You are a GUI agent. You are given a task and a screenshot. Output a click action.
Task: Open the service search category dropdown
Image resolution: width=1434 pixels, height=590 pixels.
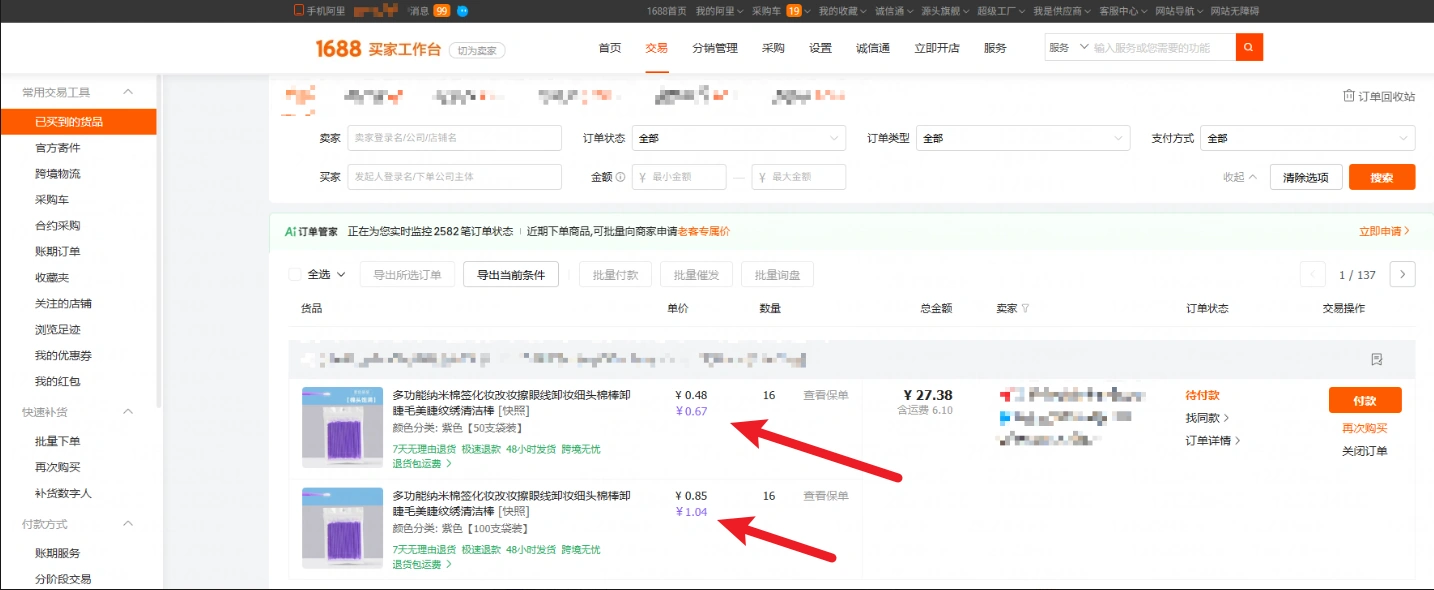[x=1068, y=47]
